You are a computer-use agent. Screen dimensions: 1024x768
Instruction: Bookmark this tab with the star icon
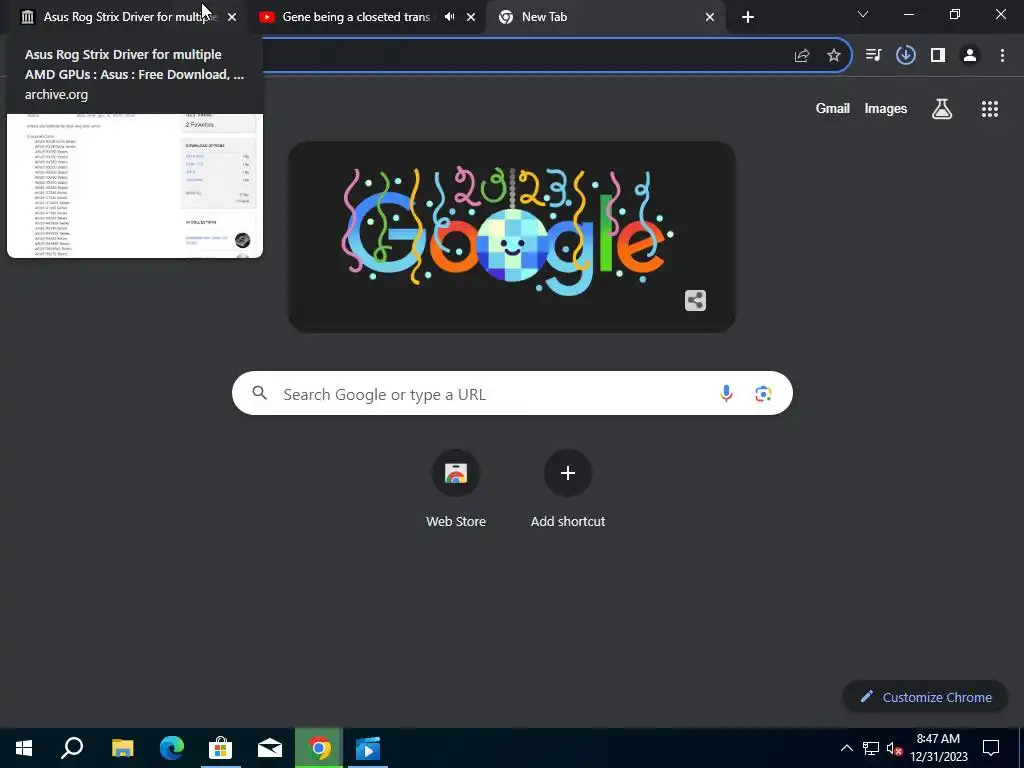pos(834,56)
